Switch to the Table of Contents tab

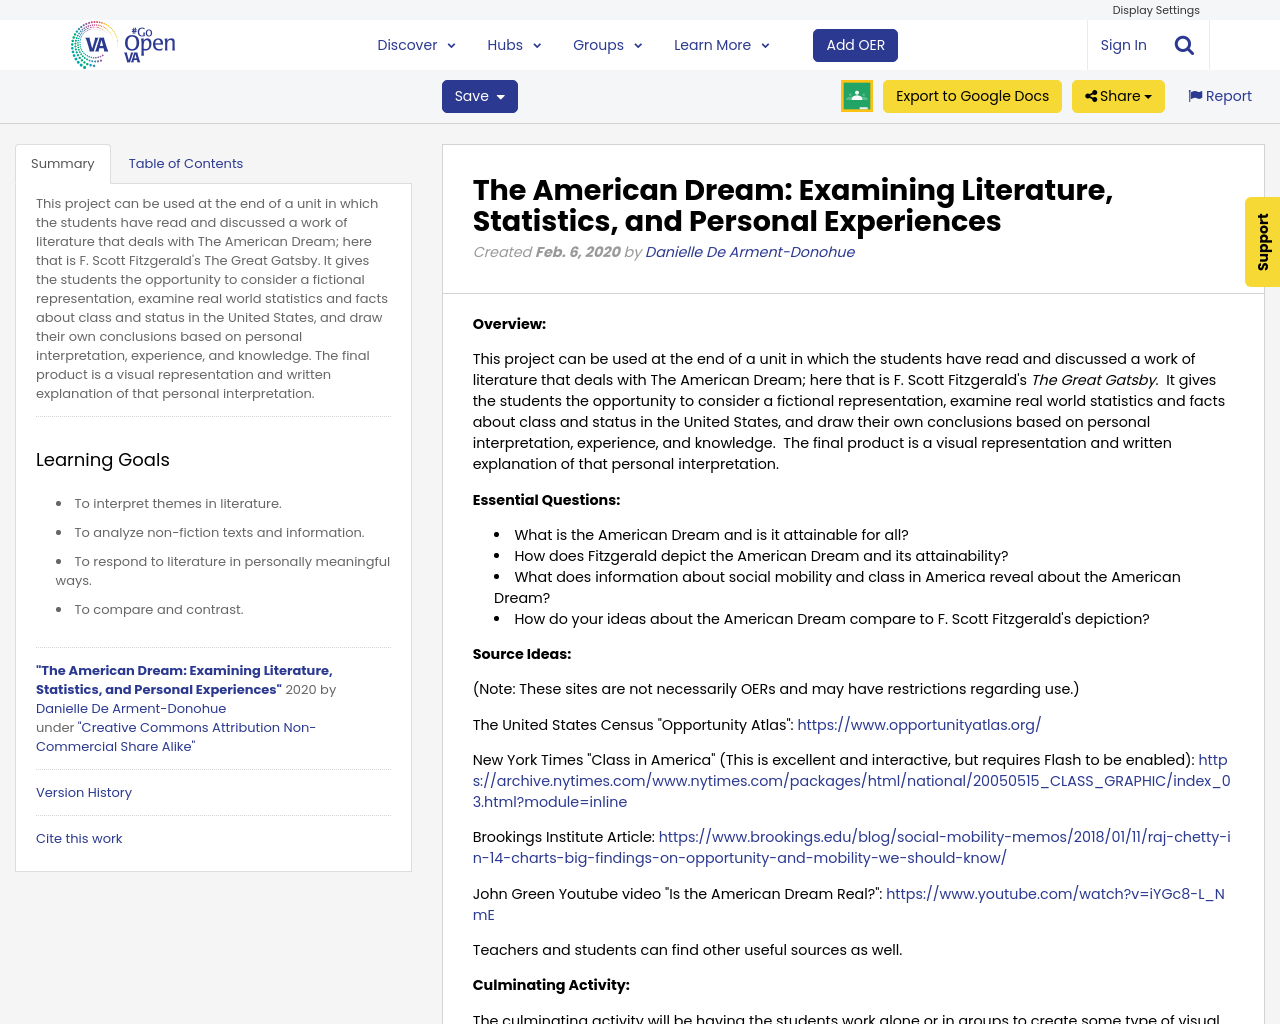click(x=186, y=162)
